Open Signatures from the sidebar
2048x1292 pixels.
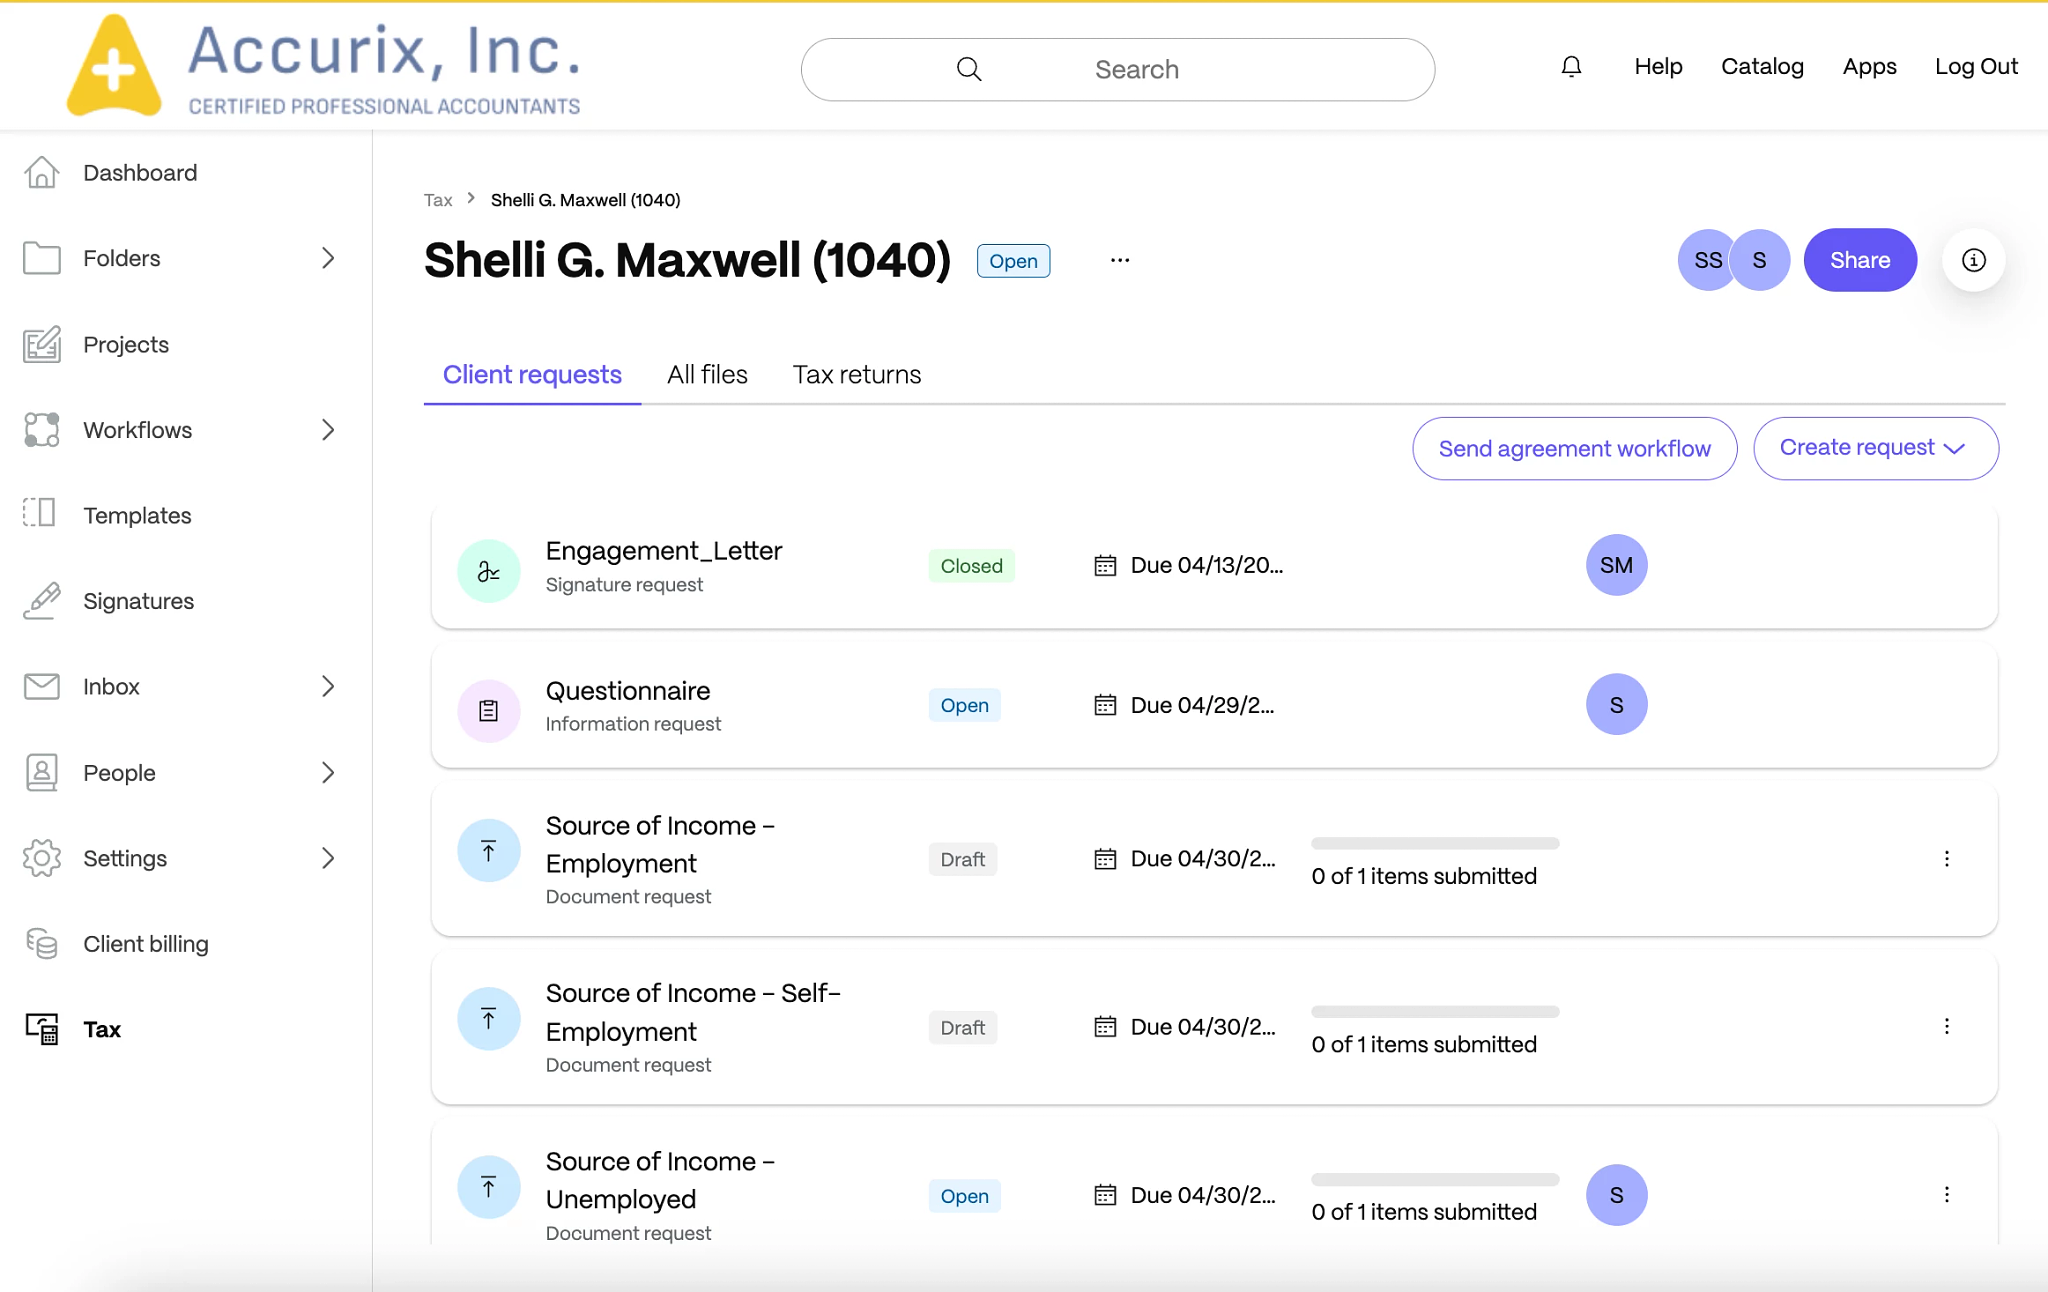pos(138,601)
